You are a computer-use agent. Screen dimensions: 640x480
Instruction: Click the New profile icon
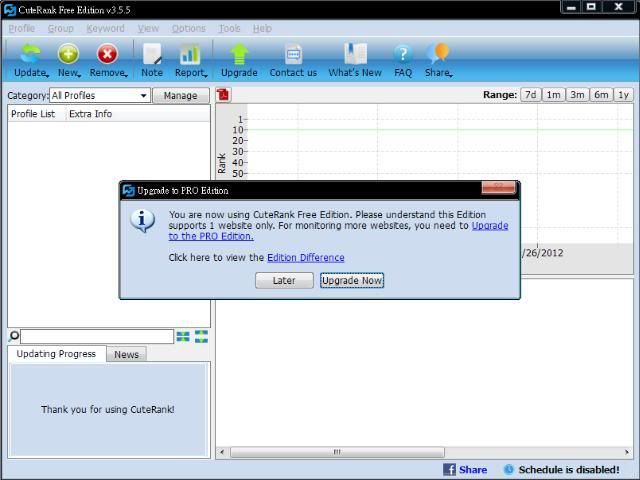point(68,55)
